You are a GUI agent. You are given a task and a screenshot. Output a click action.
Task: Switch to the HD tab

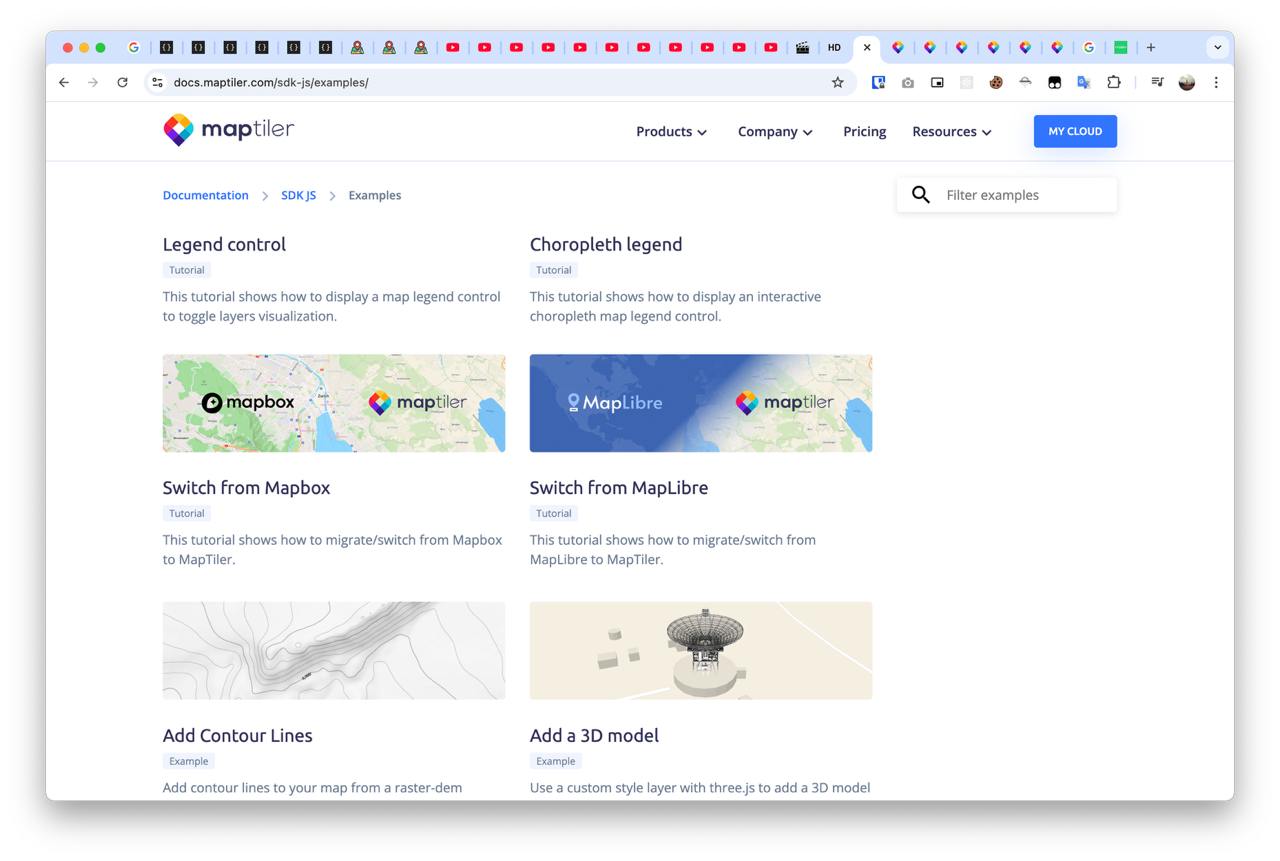pos(834,47)
